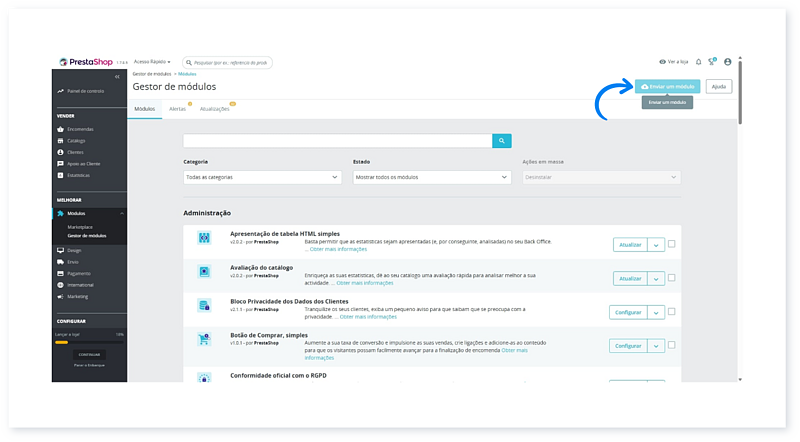
Task: Open the notifications bell
Action: coord(698,62)
